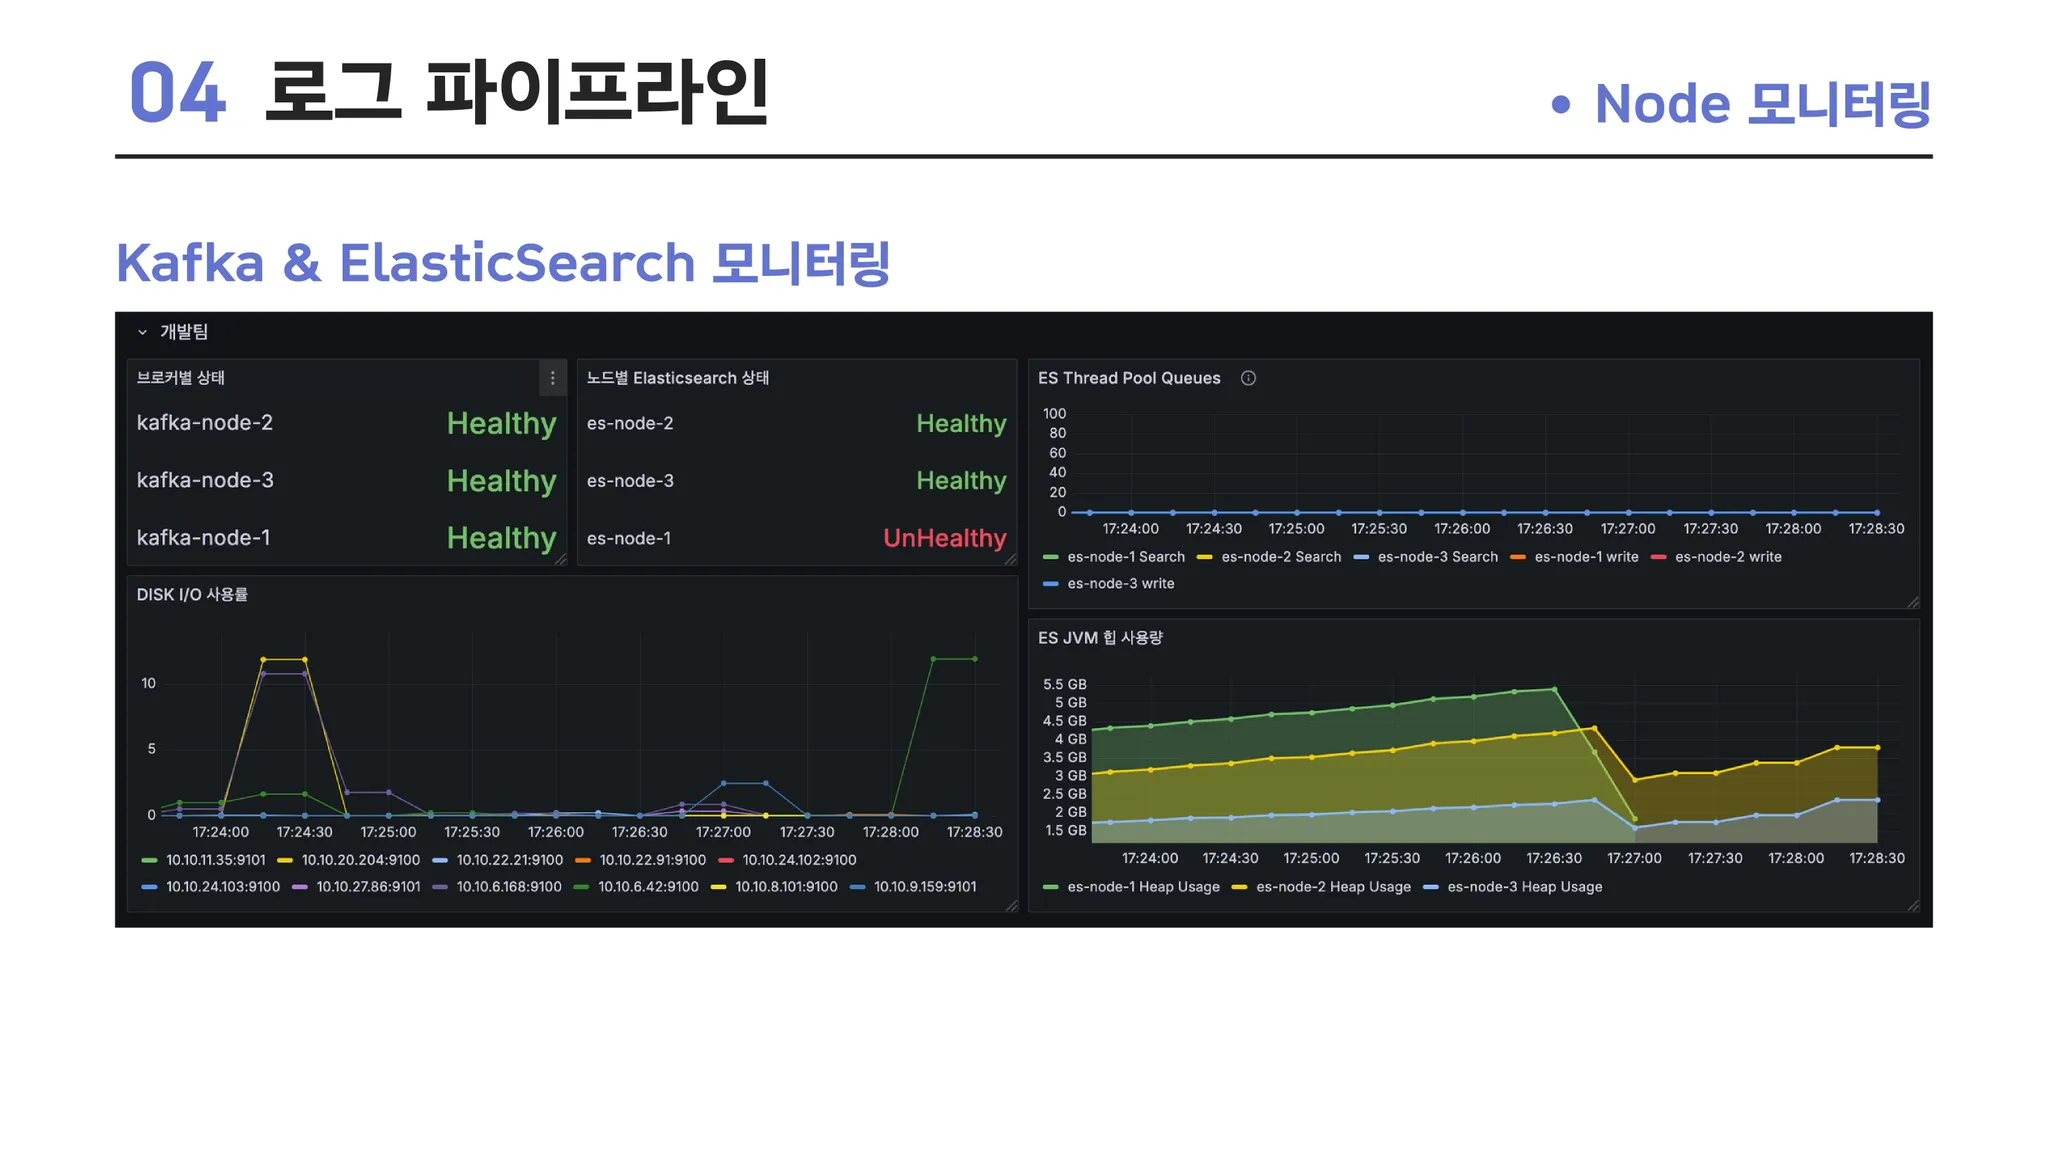Viewport: 2048px width, 1152px height.
Task: Toggle 10.10.20.204:9100 disk legend entry
Action: [x=360, y=860]
